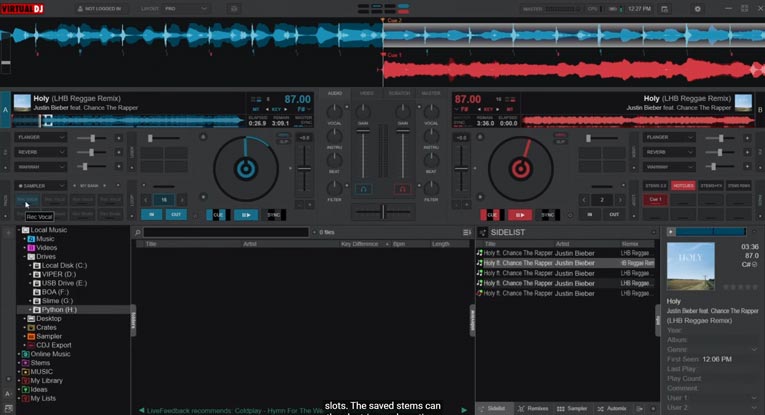Select Music folder in browser tree
The image size is (765, 415).
45,238
